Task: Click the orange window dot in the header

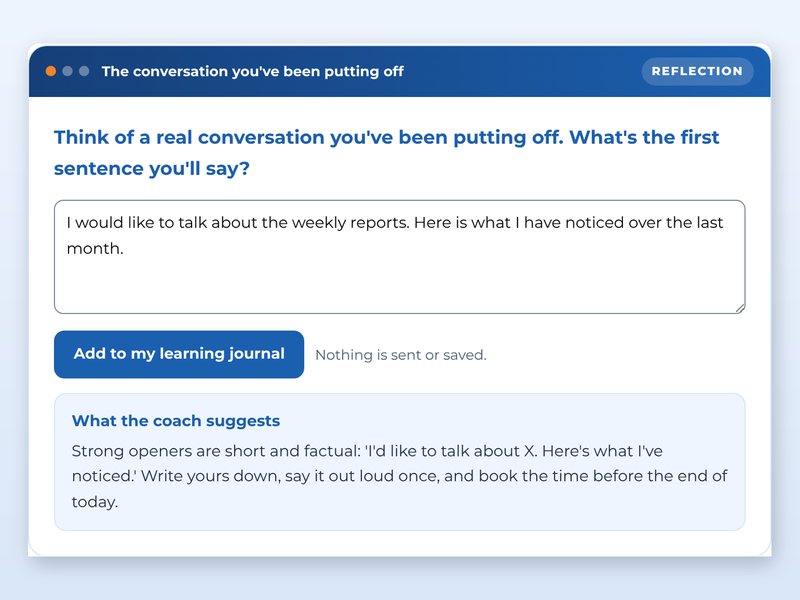Action: (x=51, y=71)
